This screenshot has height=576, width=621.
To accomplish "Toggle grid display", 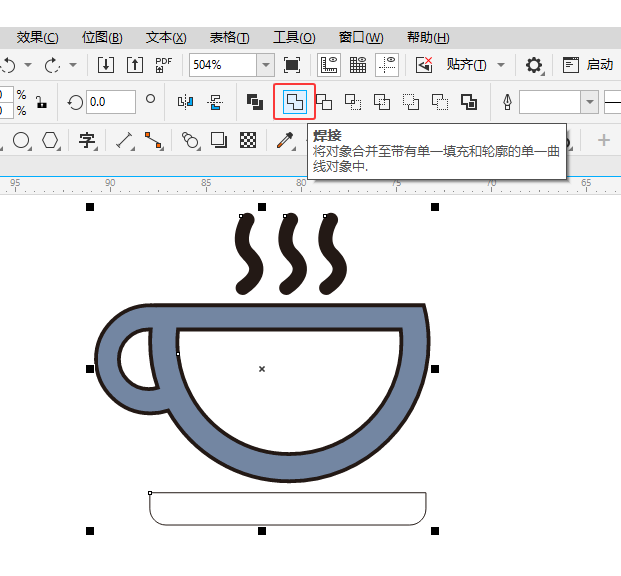I will tap(357, 65).
